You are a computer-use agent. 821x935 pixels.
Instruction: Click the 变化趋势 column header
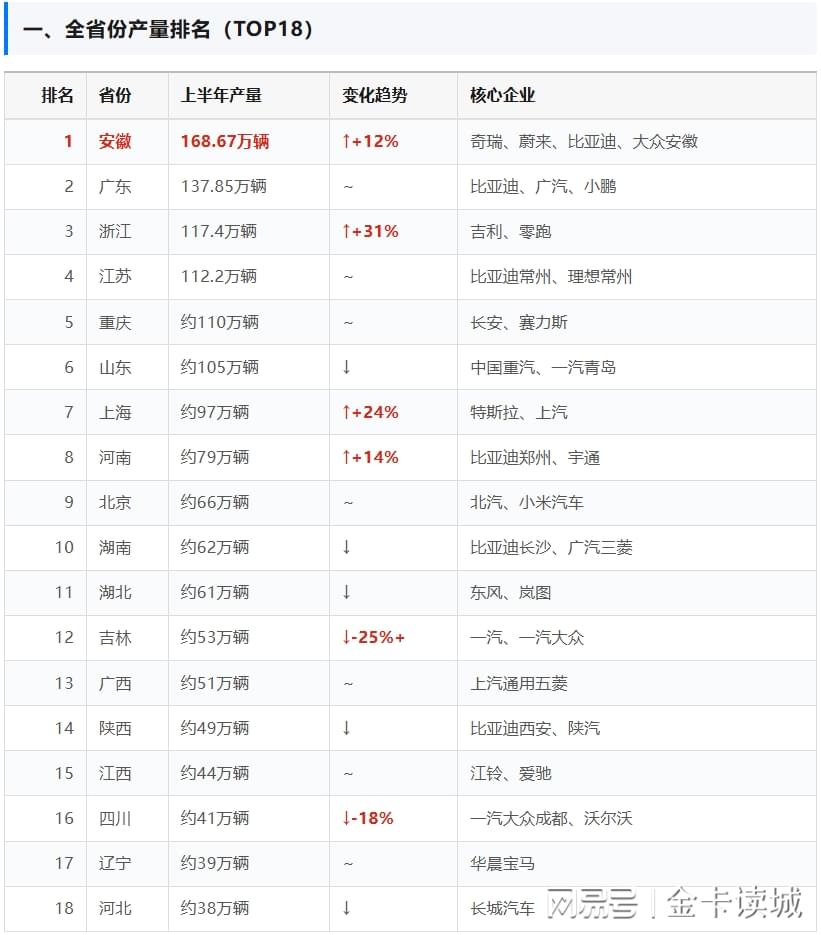click(x=374, y=95)
